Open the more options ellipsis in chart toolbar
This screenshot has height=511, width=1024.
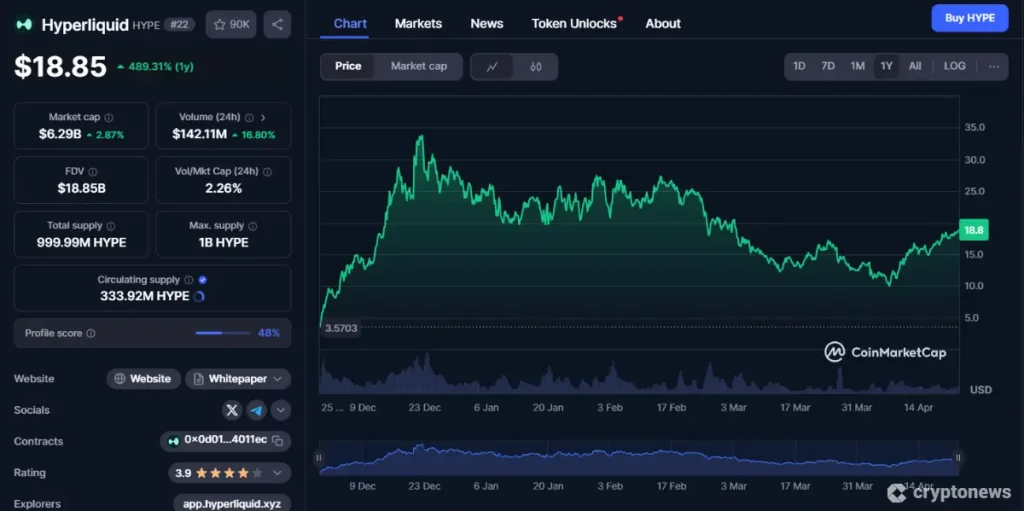(x=993, y=66)
